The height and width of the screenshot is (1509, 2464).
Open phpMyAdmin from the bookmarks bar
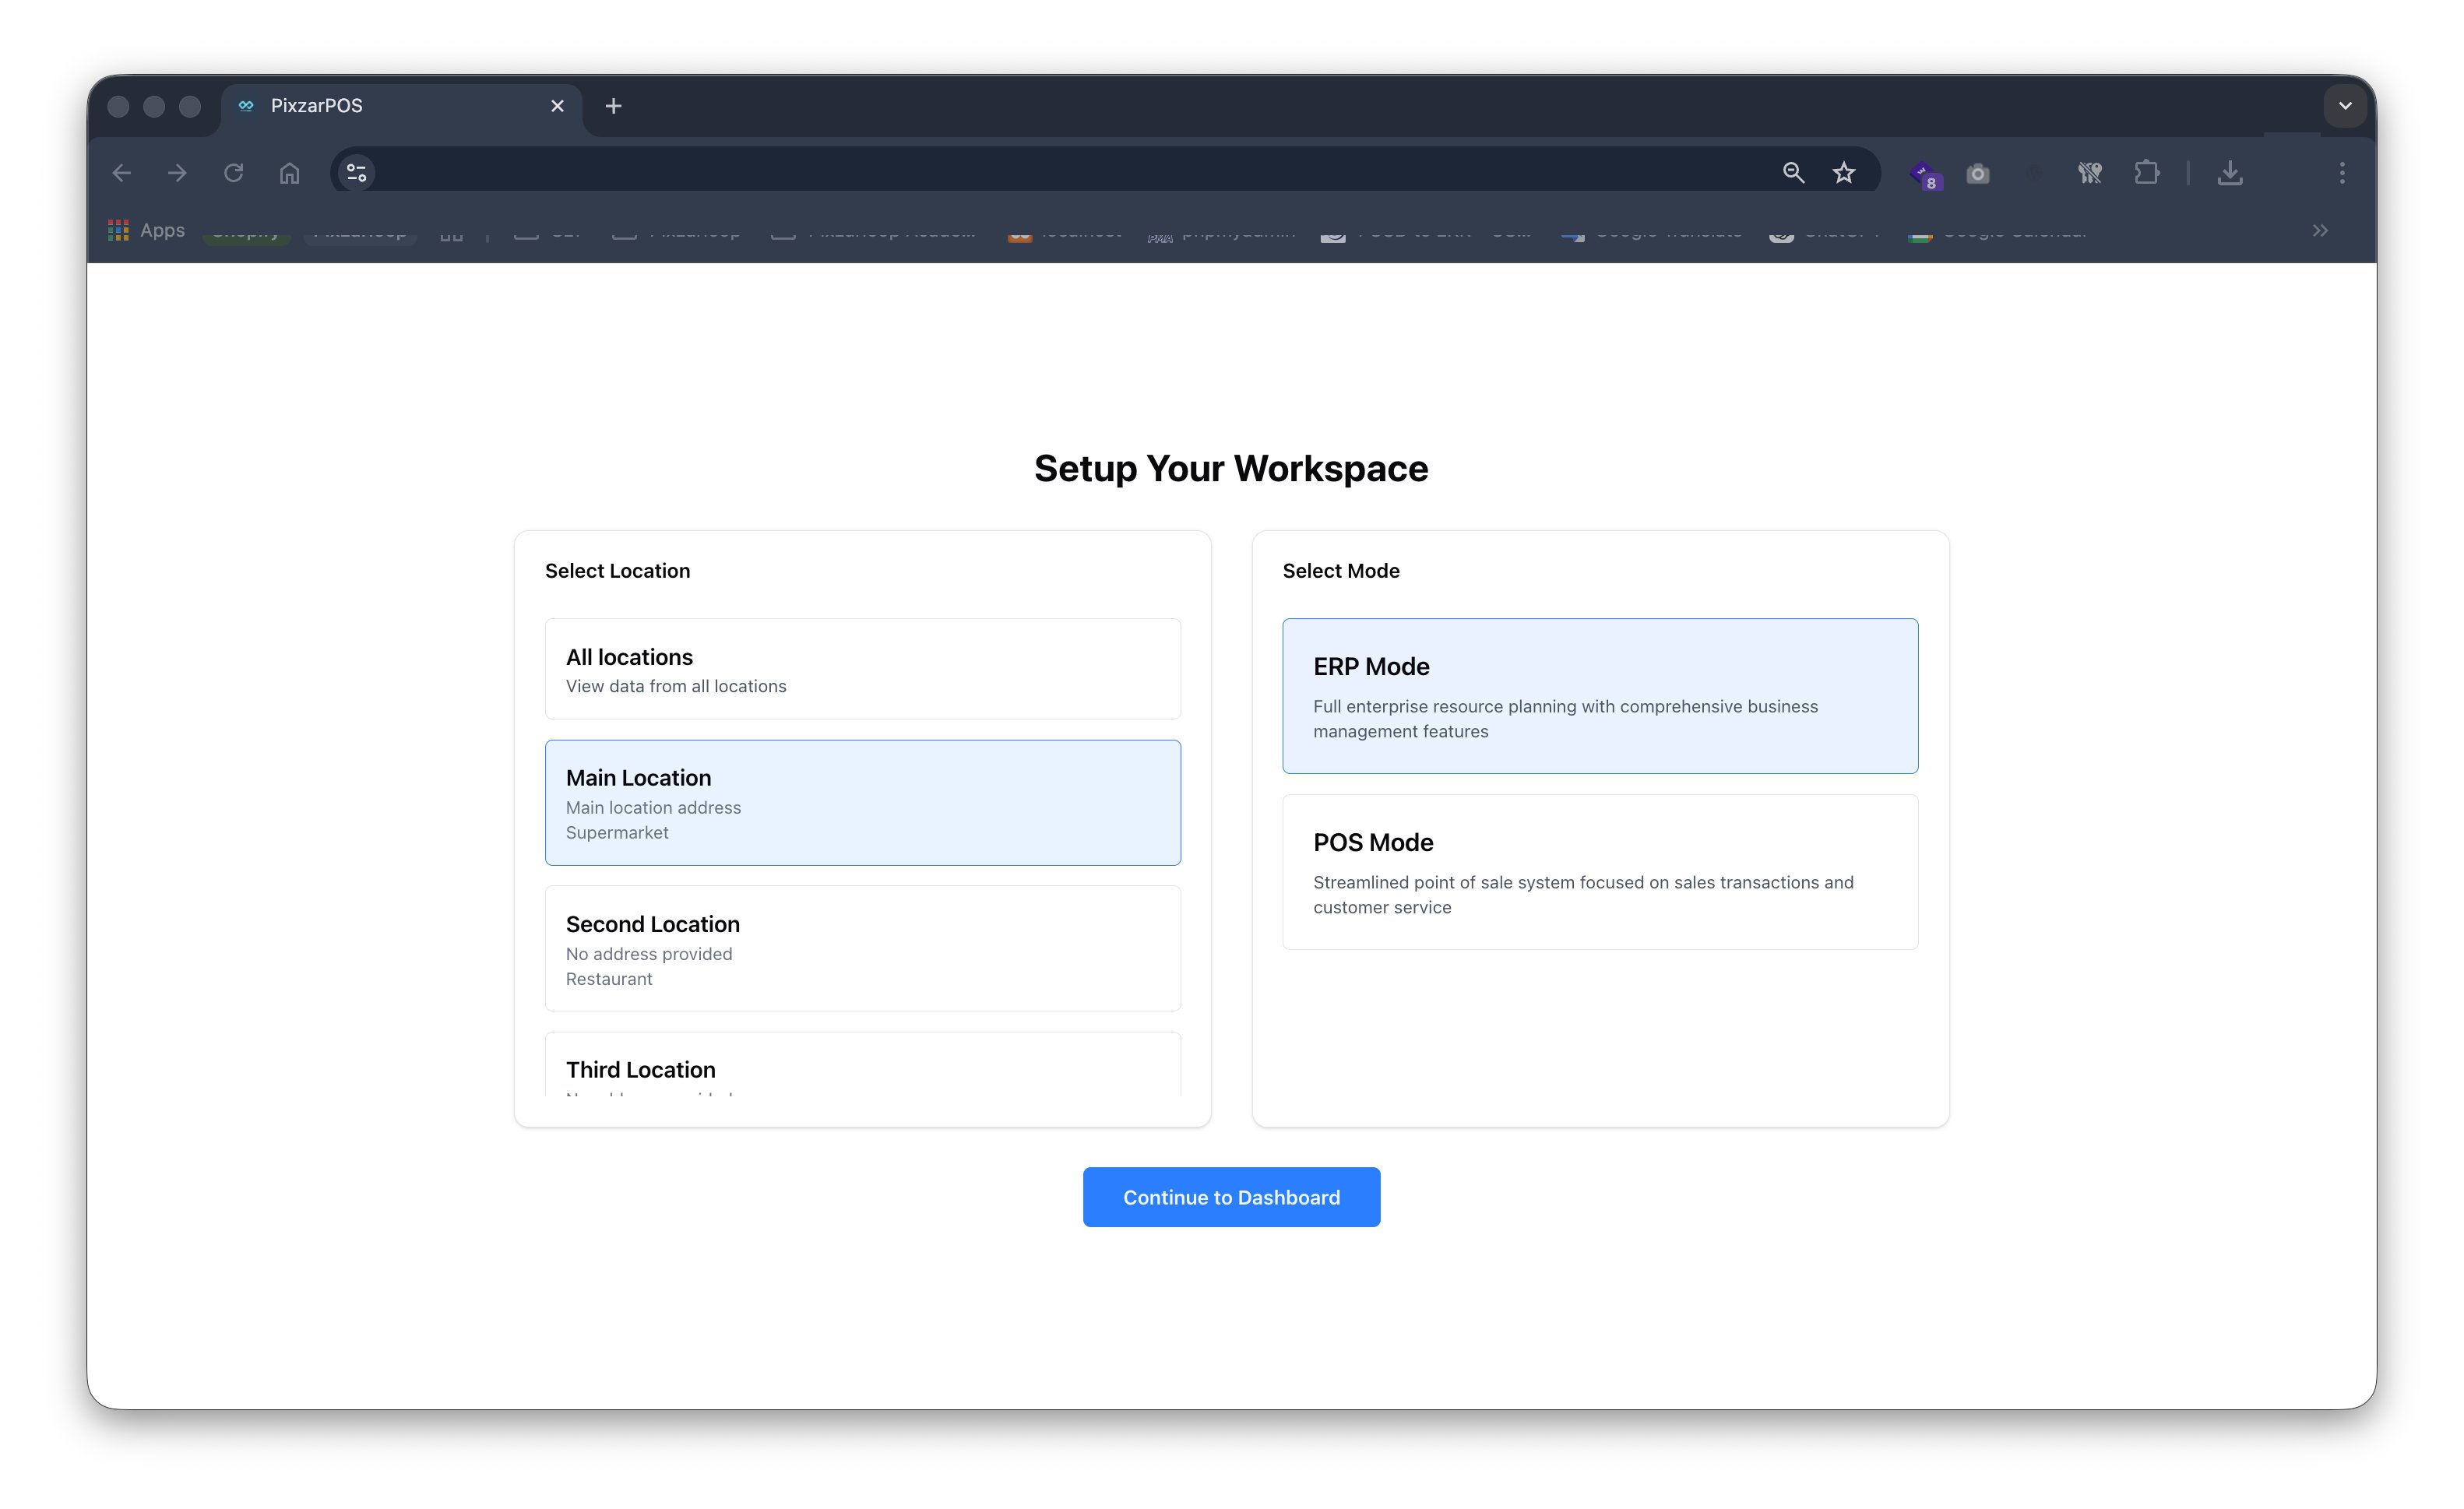pos(1220,231)
